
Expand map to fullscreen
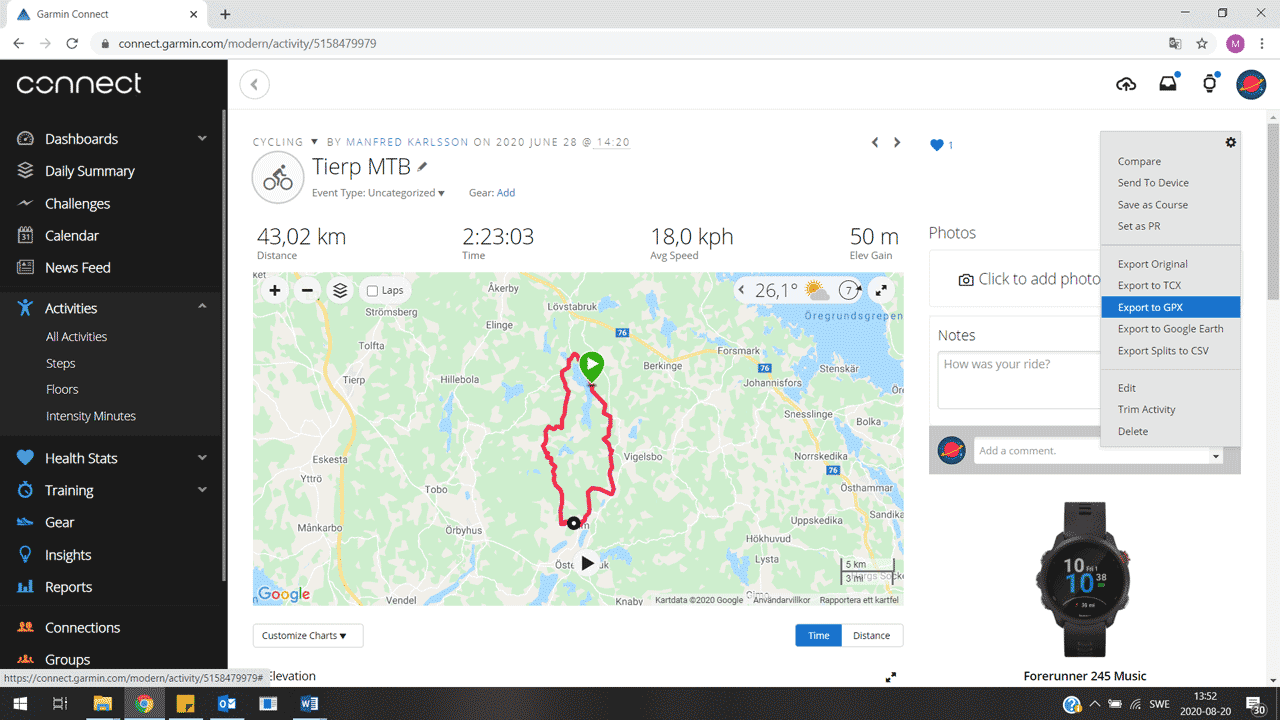point(881,290)
